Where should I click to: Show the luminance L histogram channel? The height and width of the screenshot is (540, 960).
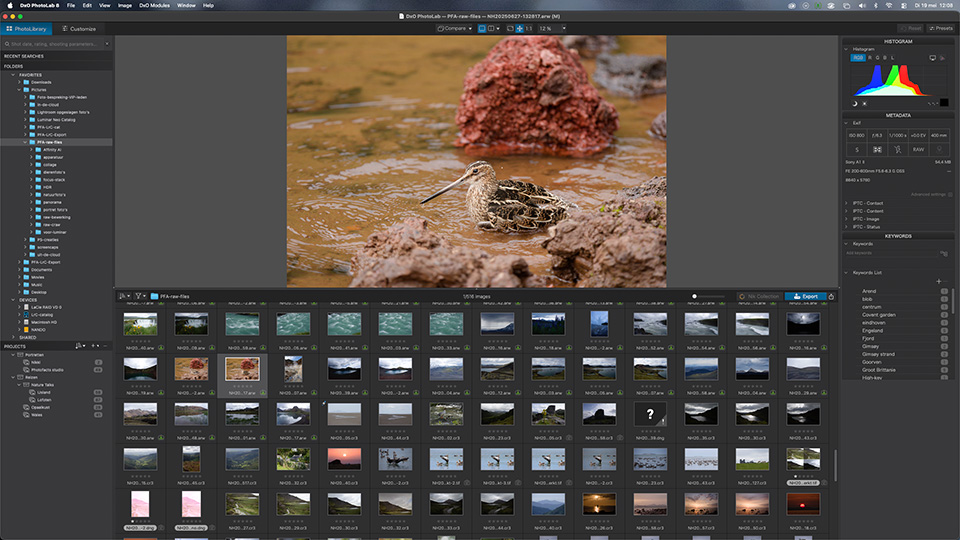(x=892, y=58)
